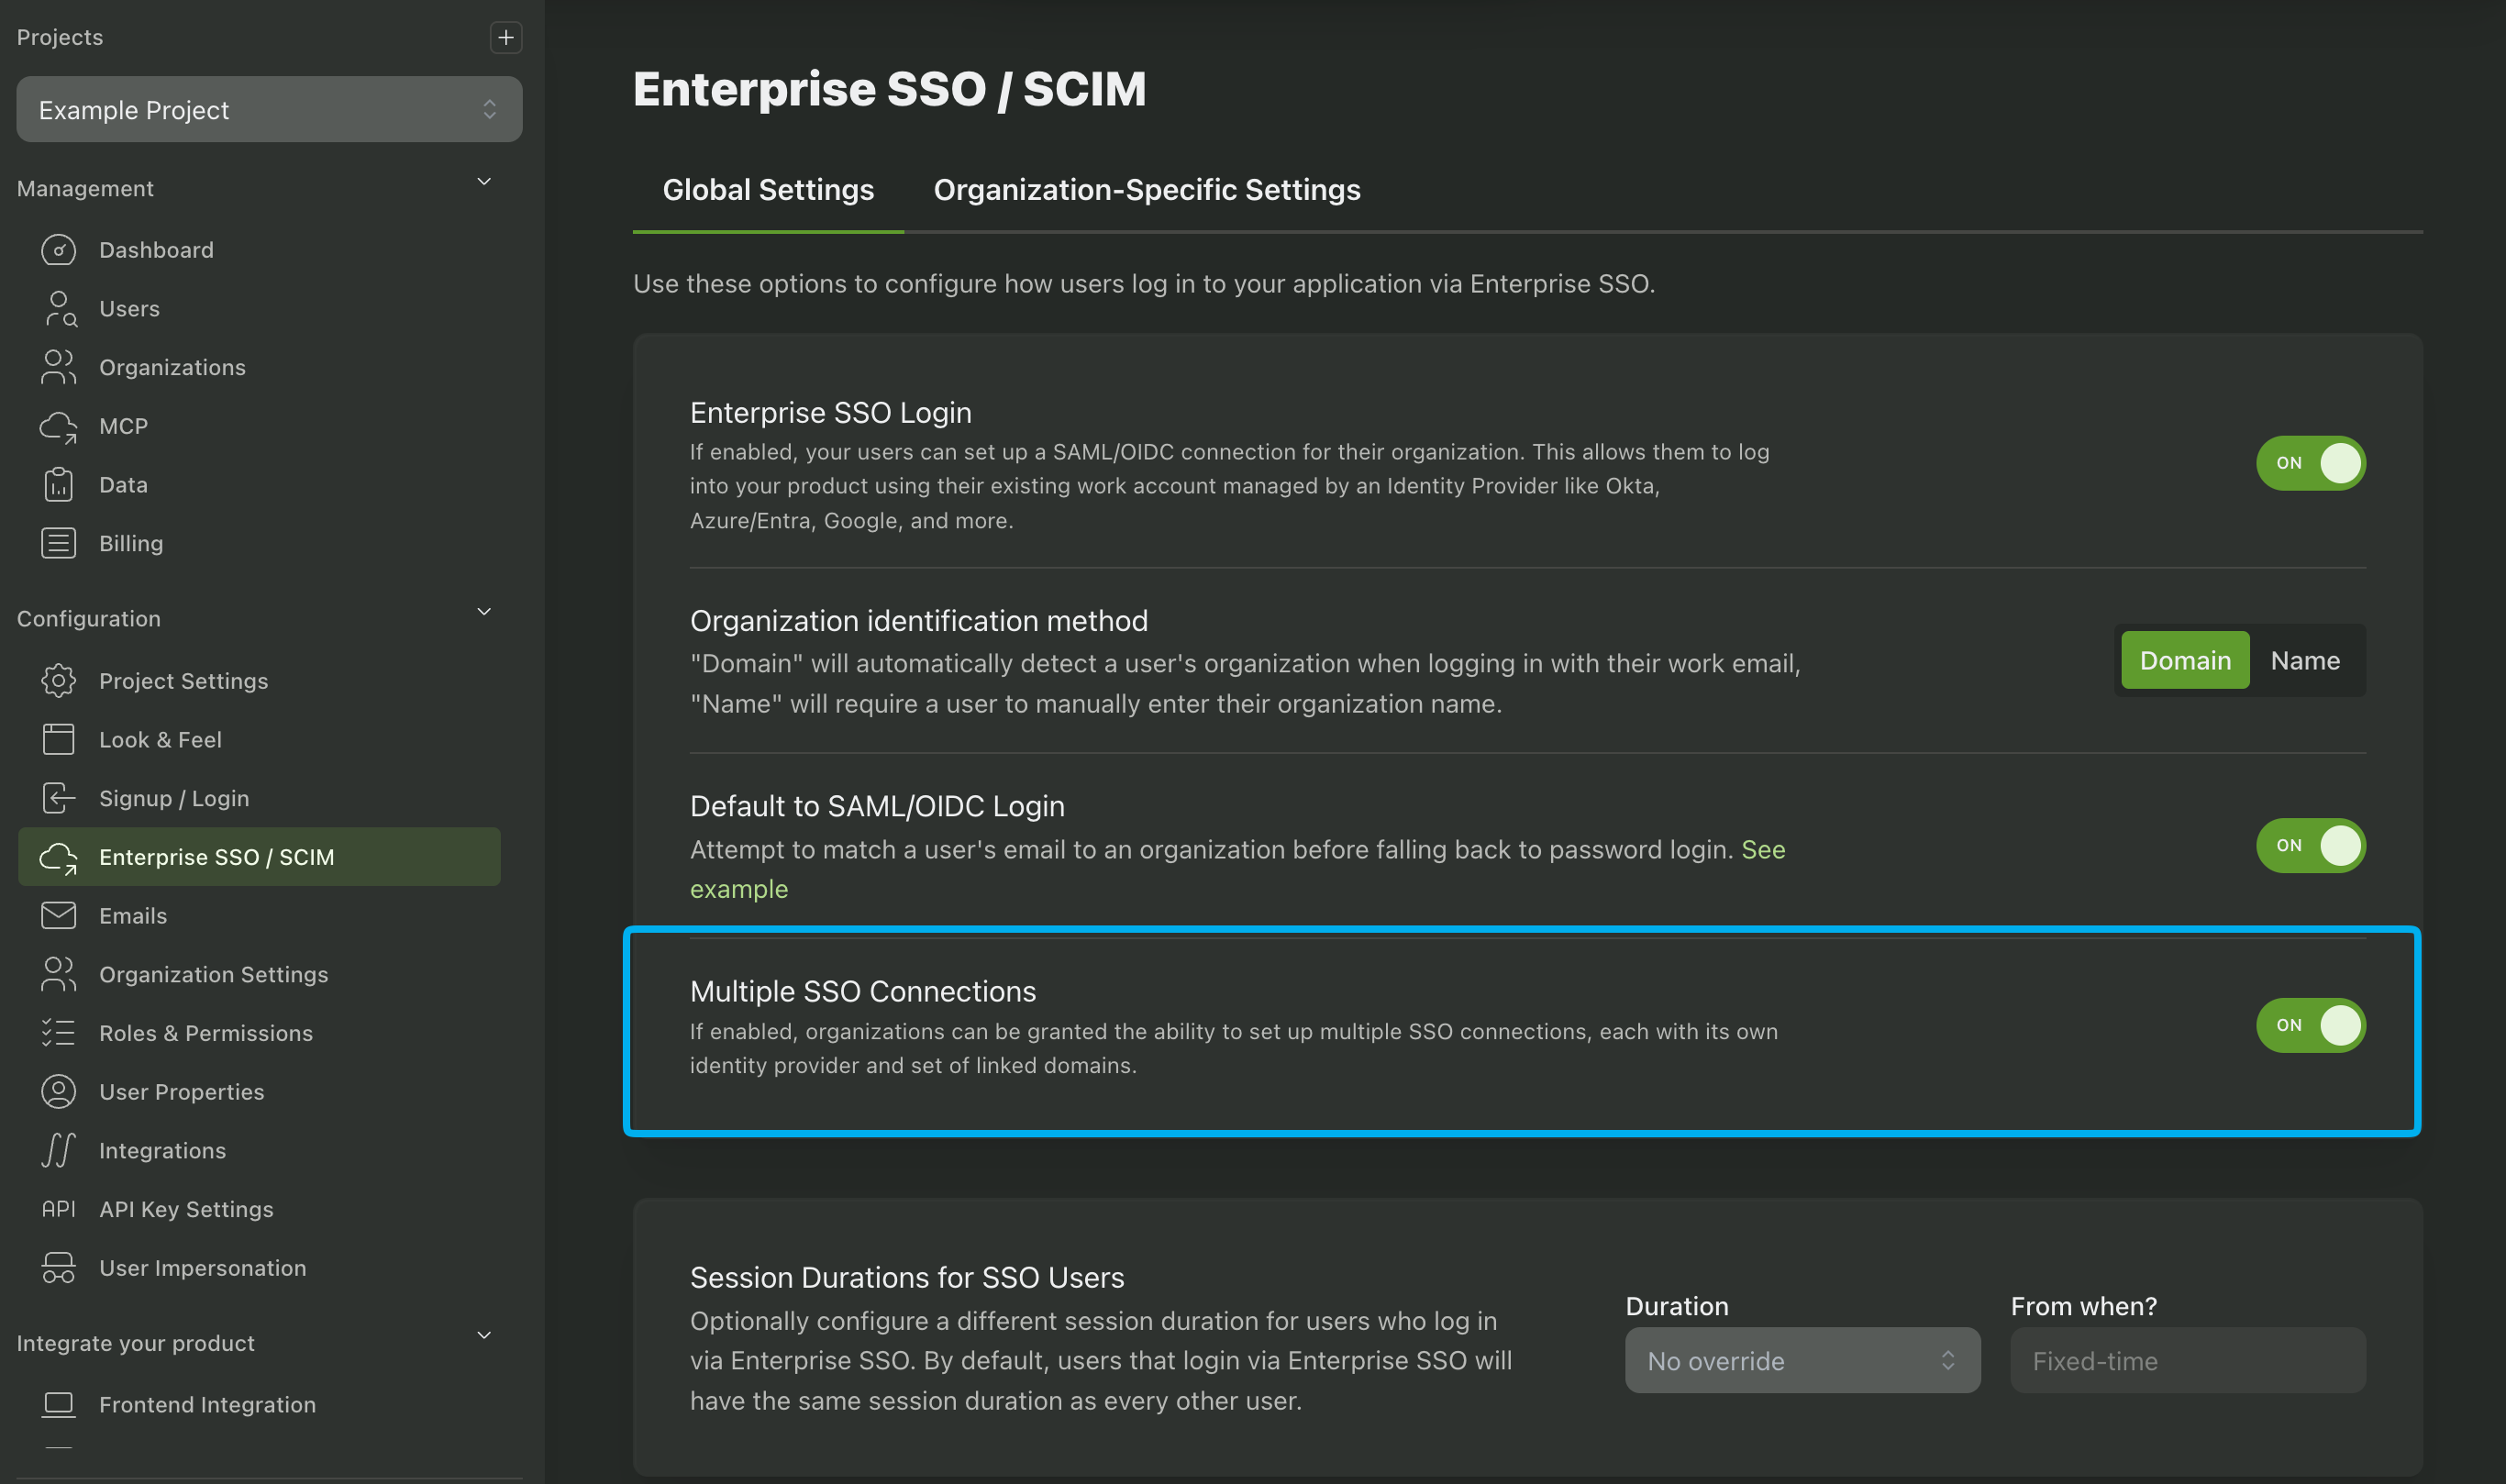
Task: Click the Organization identification method heading
Action: (x=918, y=621)
